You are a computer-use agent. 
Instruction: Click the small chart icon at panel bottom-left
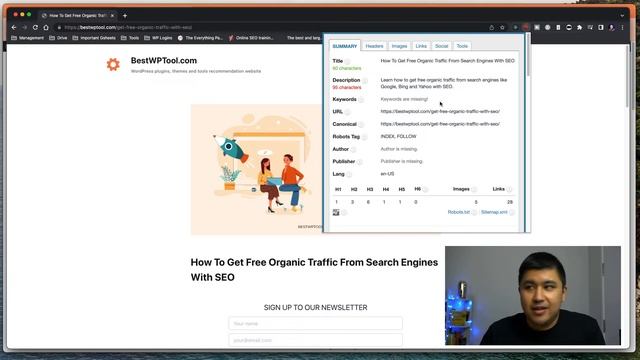pyautogui.click(x=336, y=212)
